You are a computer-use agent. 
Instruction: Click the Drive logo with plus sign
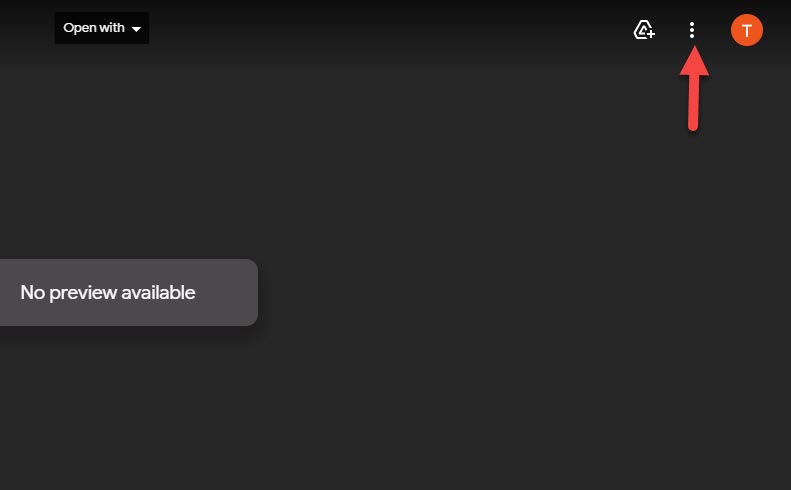(x=644, y=30)
